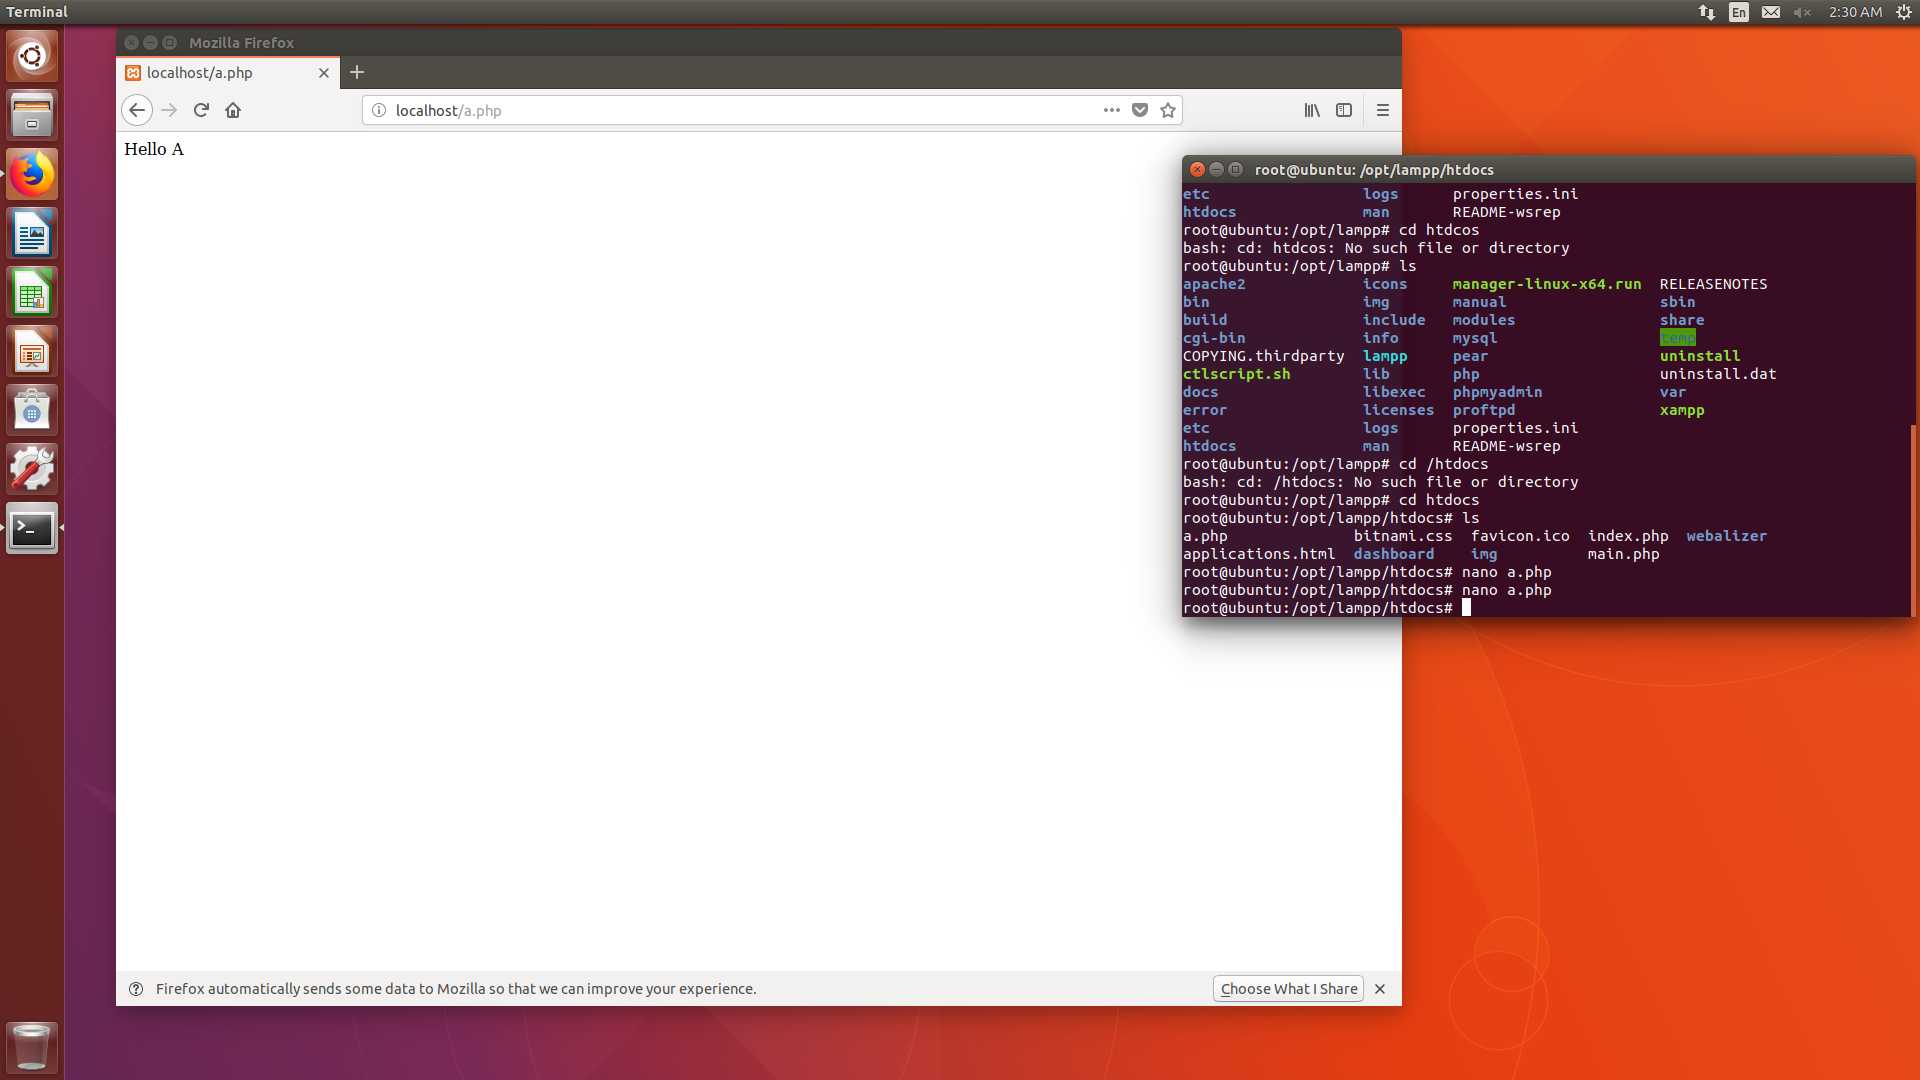Click a.php in terminal ls output
The width and height of the screenshot is (1920, 1080).
point(1205,536)
